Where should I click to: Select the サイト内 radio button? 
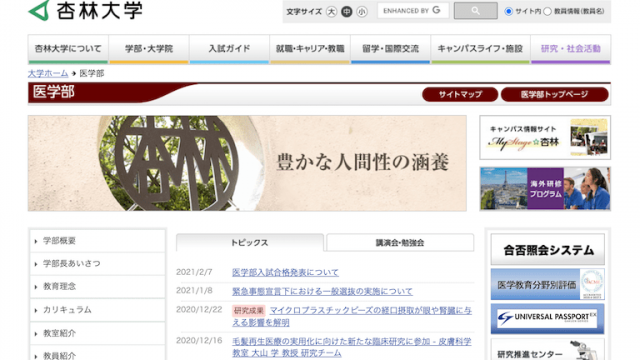click(x=508, y=11)
